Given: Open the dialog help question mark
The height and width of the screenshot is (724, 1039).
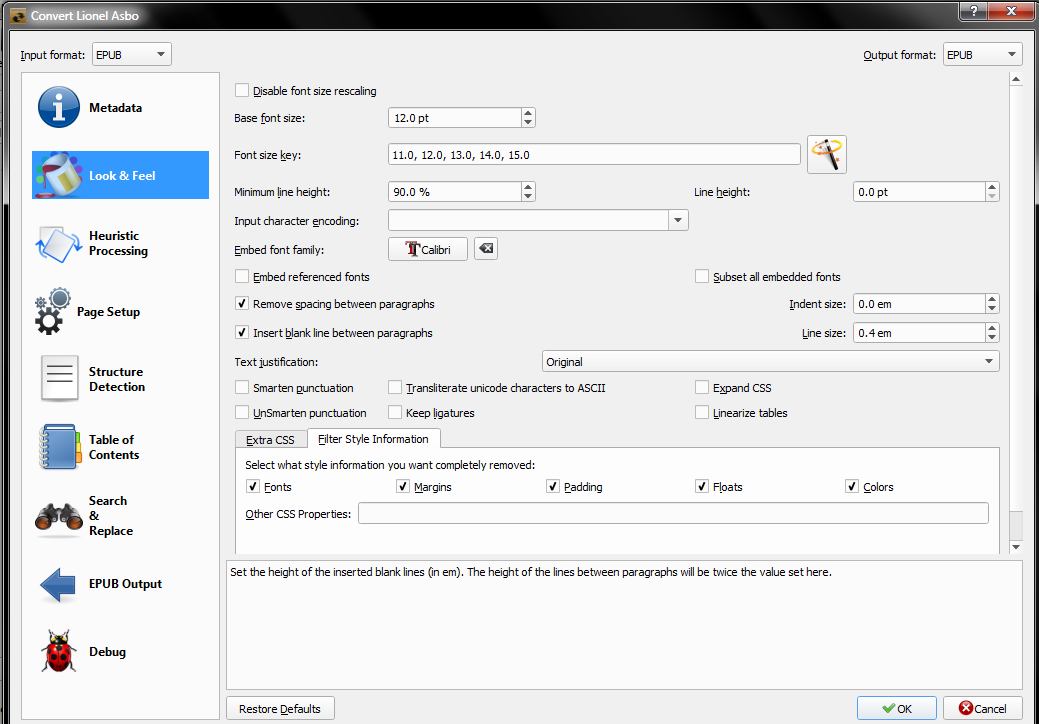Looking at the screenshot, I should tap(973, 11).
